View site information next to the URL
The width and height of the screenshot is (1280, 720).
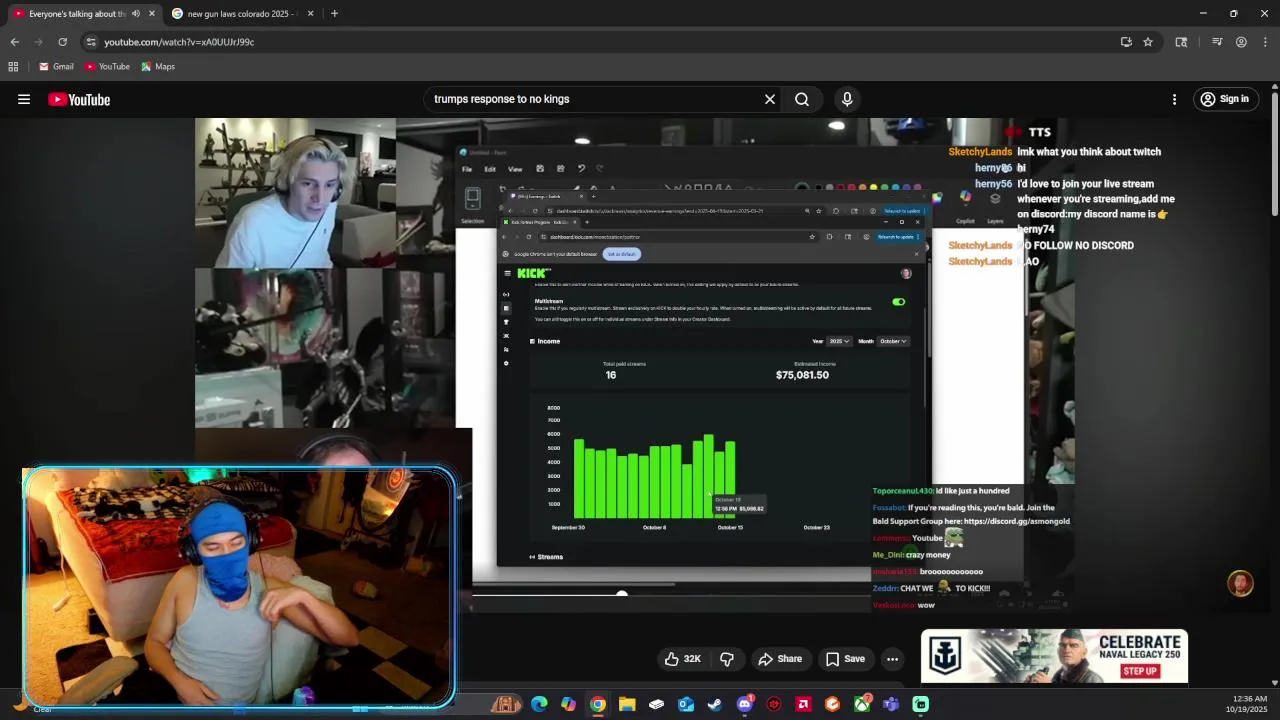[91, 42]
